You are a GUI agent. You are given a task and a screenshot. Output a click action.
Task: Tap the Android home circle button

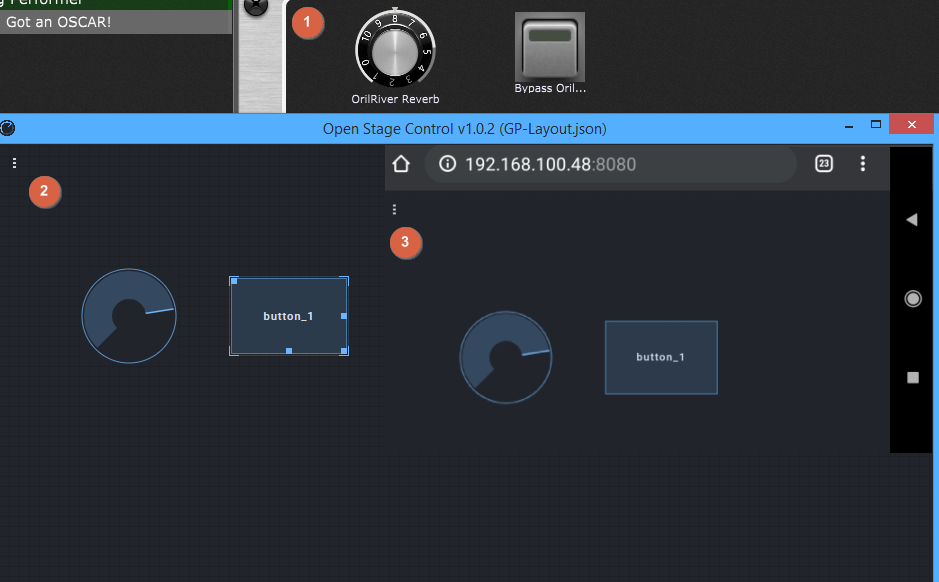coord(913,298)
